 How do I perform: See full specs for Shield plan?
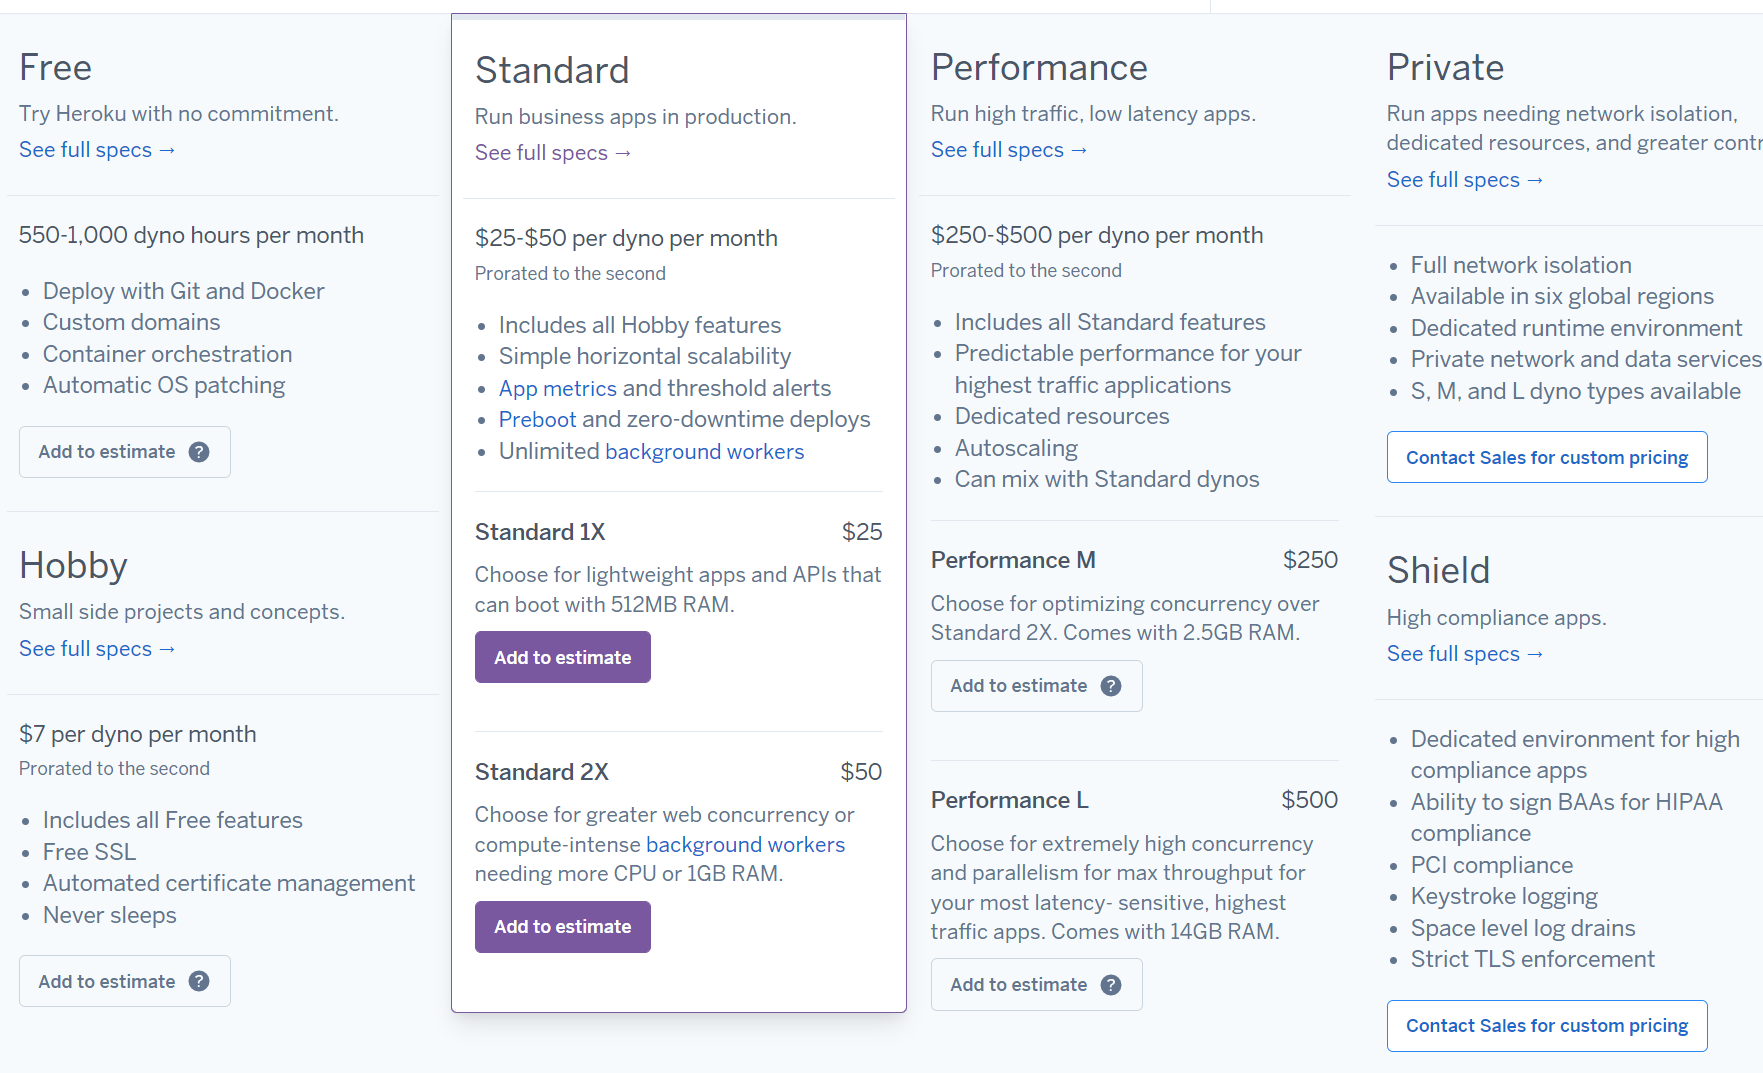coord(1465,654)
